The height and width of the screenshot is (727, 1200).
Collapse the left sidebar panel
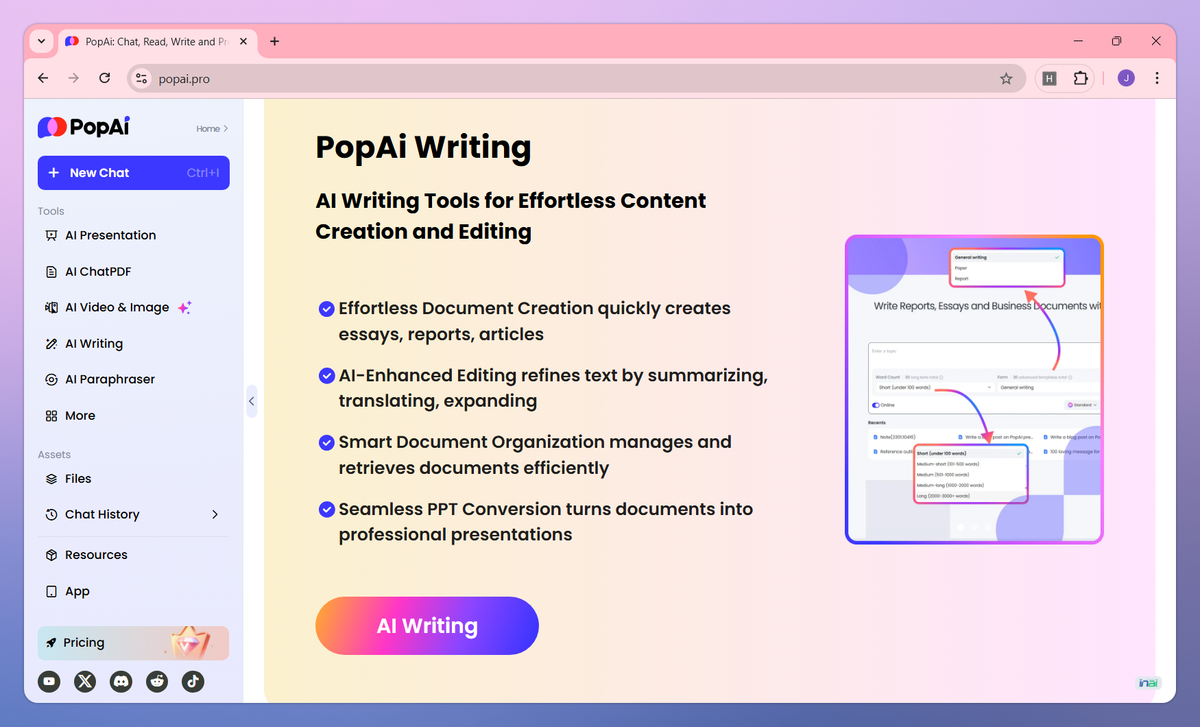pos(252,401)
